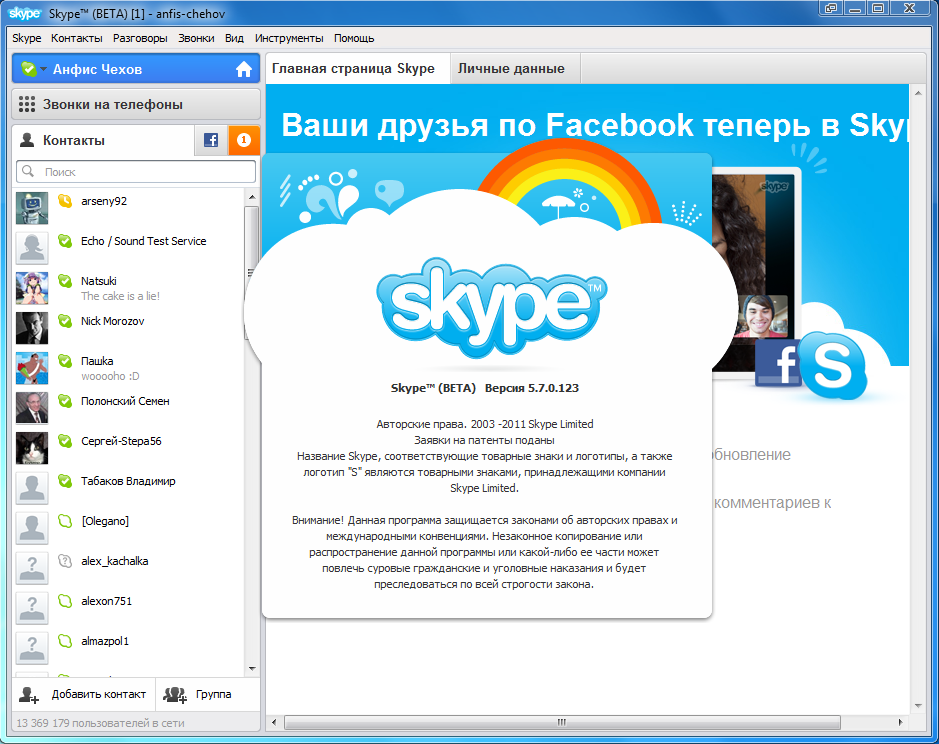The height and width of the screenshot is (744, 939).
Task: Click the contact list scroll down arrow
Action: (251, 668)
